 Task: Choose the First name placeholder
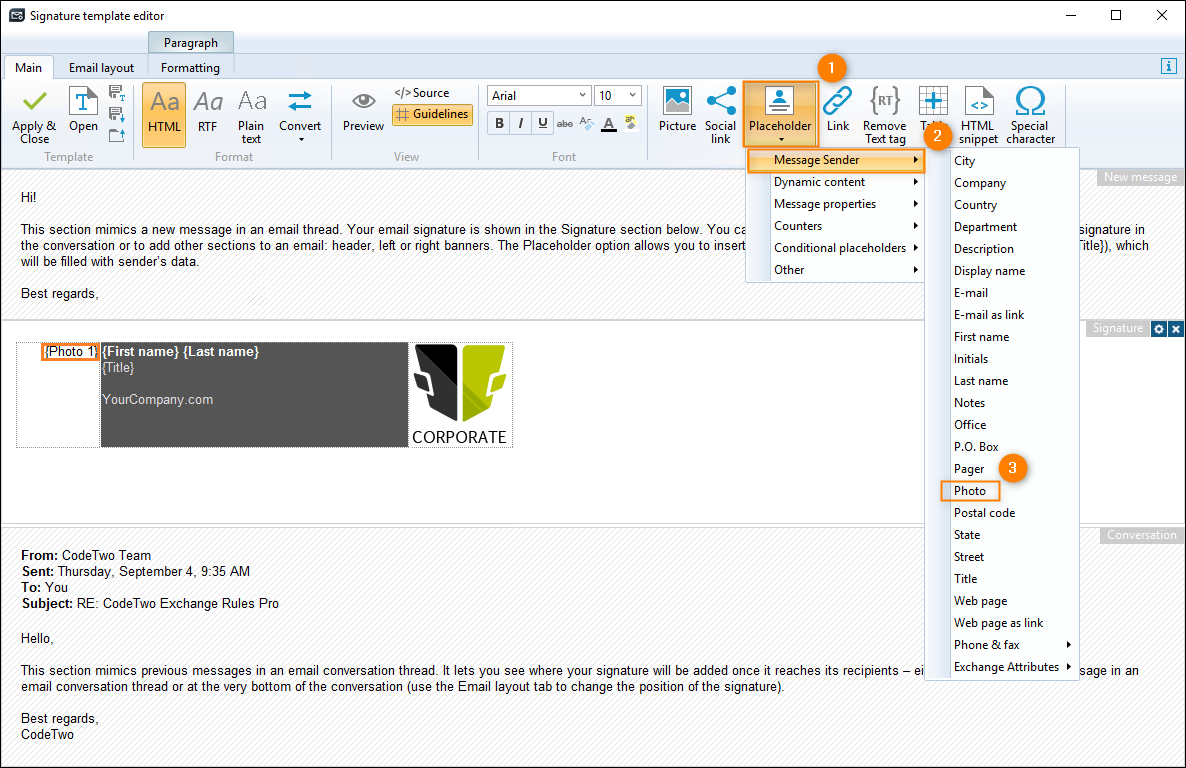point(1002,337)
